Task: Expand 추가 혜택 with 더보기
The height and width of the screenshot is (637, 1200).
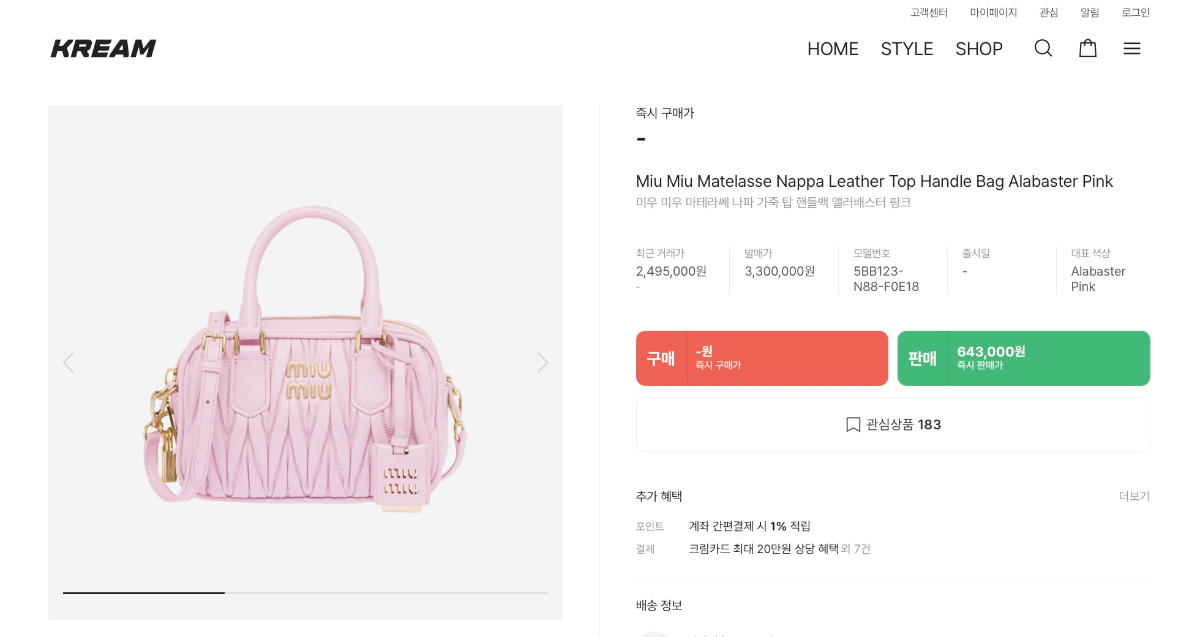Action: (1134, 496)
